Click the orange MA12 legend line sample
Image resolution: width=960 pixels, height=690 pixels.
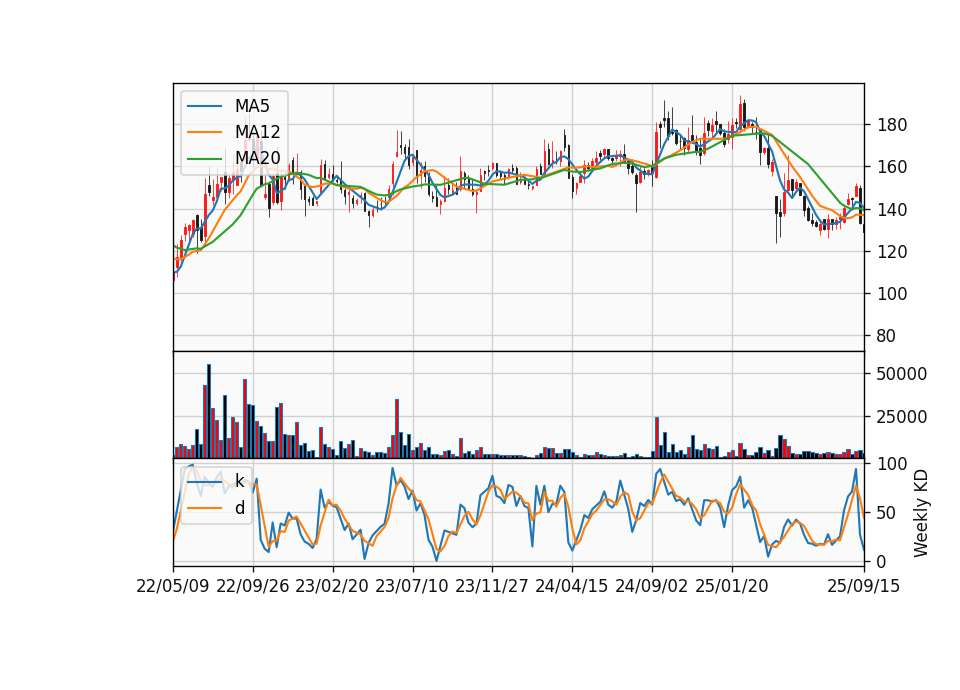(204, 132)
